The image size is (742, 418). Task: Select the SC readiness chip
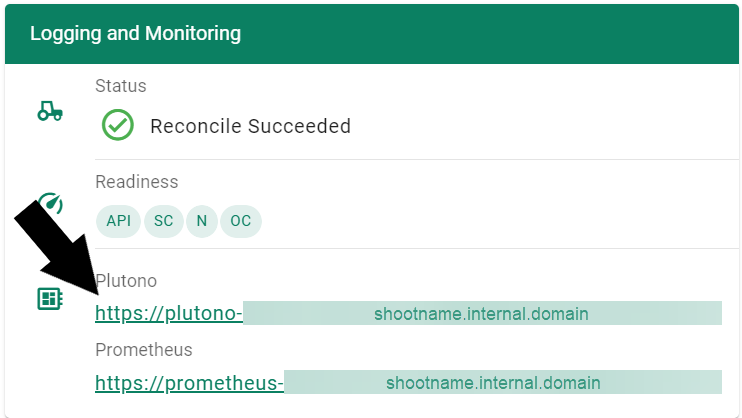[x=163, y=221]
